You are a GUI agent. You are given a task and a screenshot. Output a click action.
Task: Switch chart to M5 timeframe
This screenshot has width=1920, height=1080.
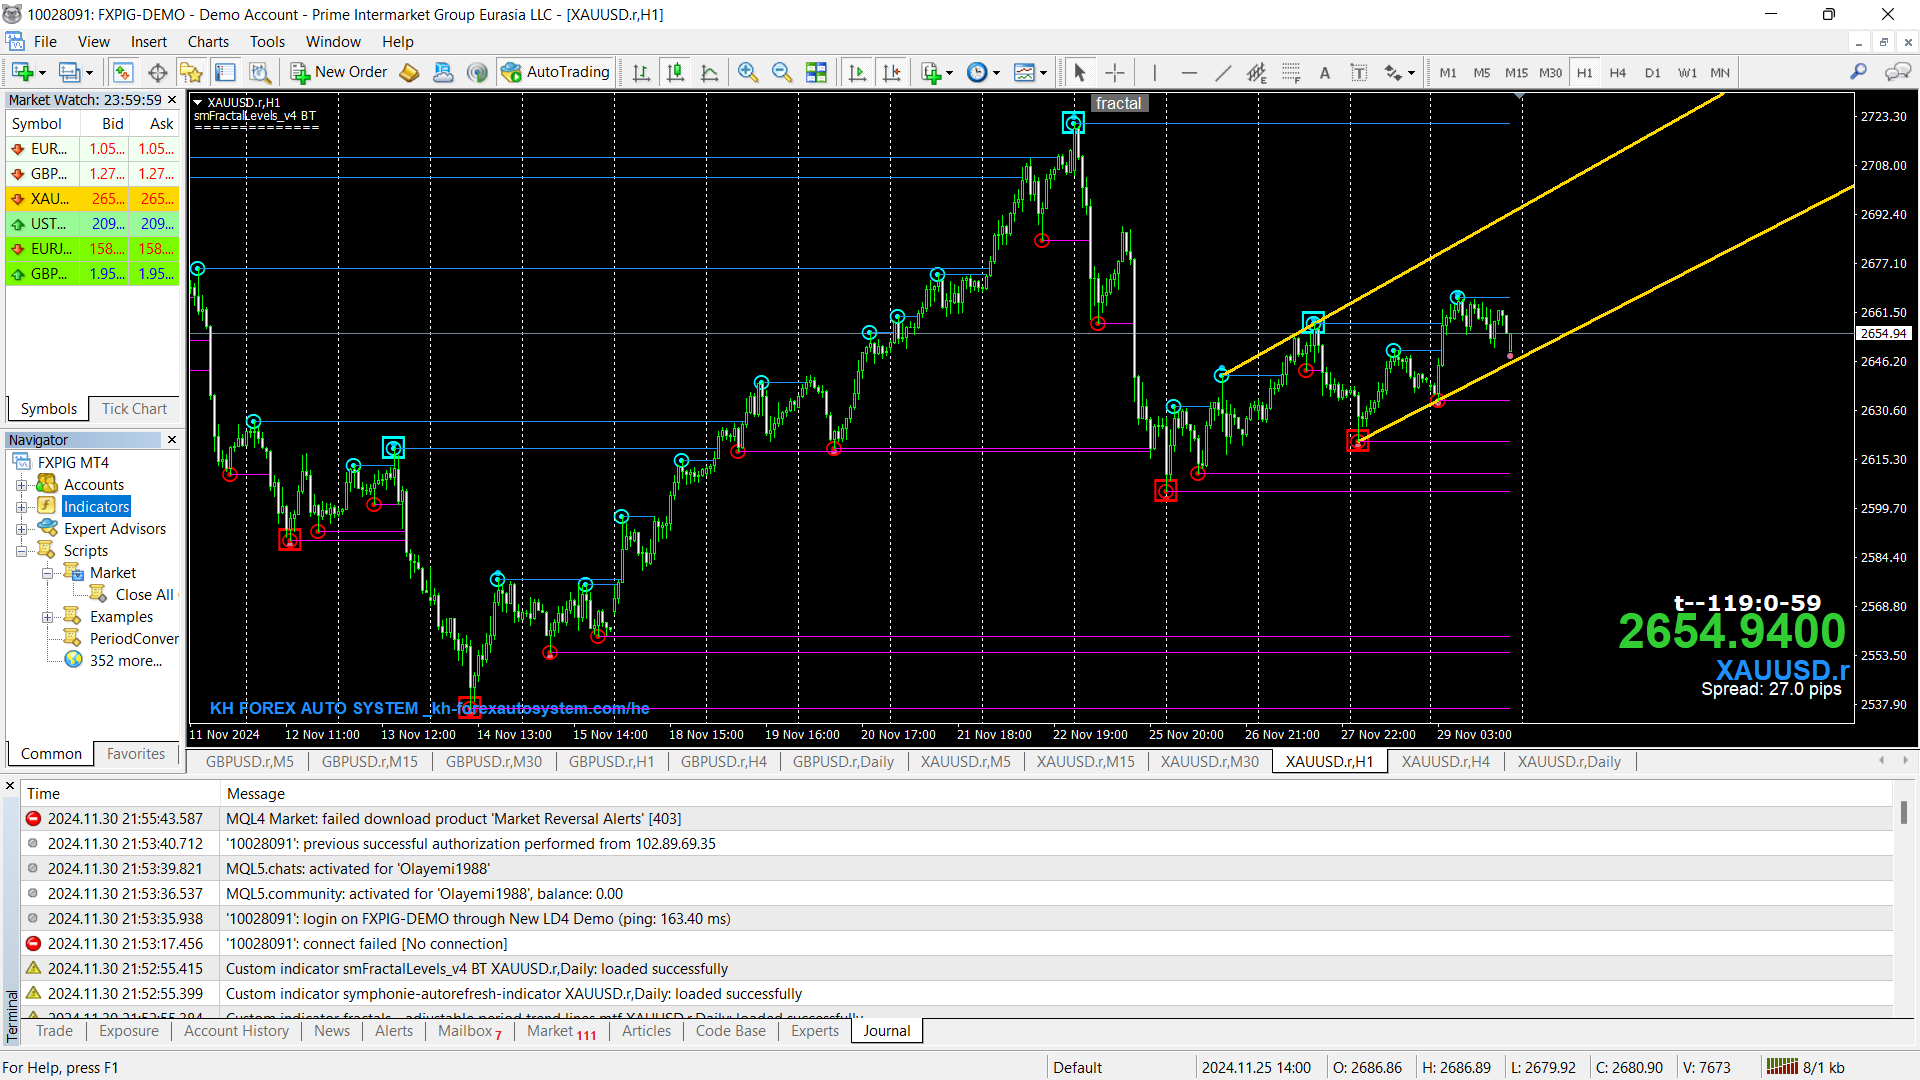pos(1482,72)
